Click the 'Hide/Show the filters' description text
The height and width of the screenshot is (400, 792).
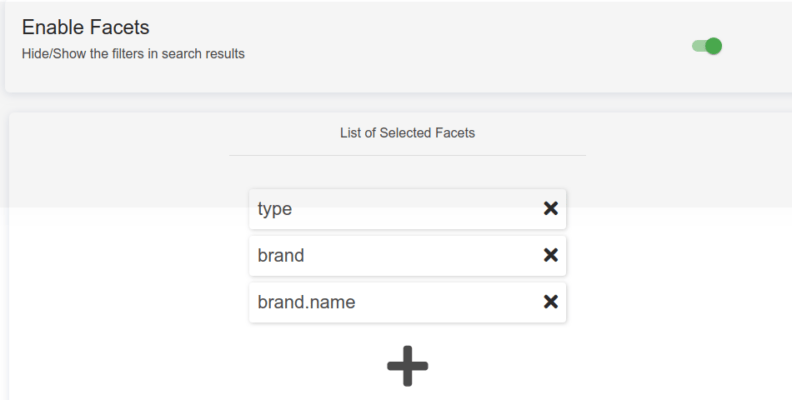click(x=133, y=54)
